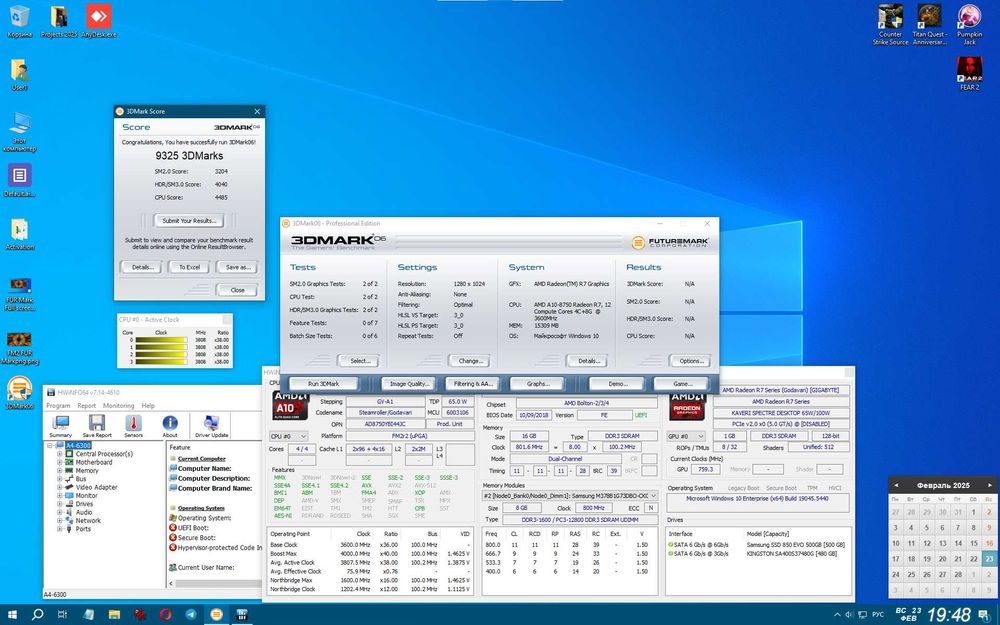Click Save as button in Score window

coord(238,267)
